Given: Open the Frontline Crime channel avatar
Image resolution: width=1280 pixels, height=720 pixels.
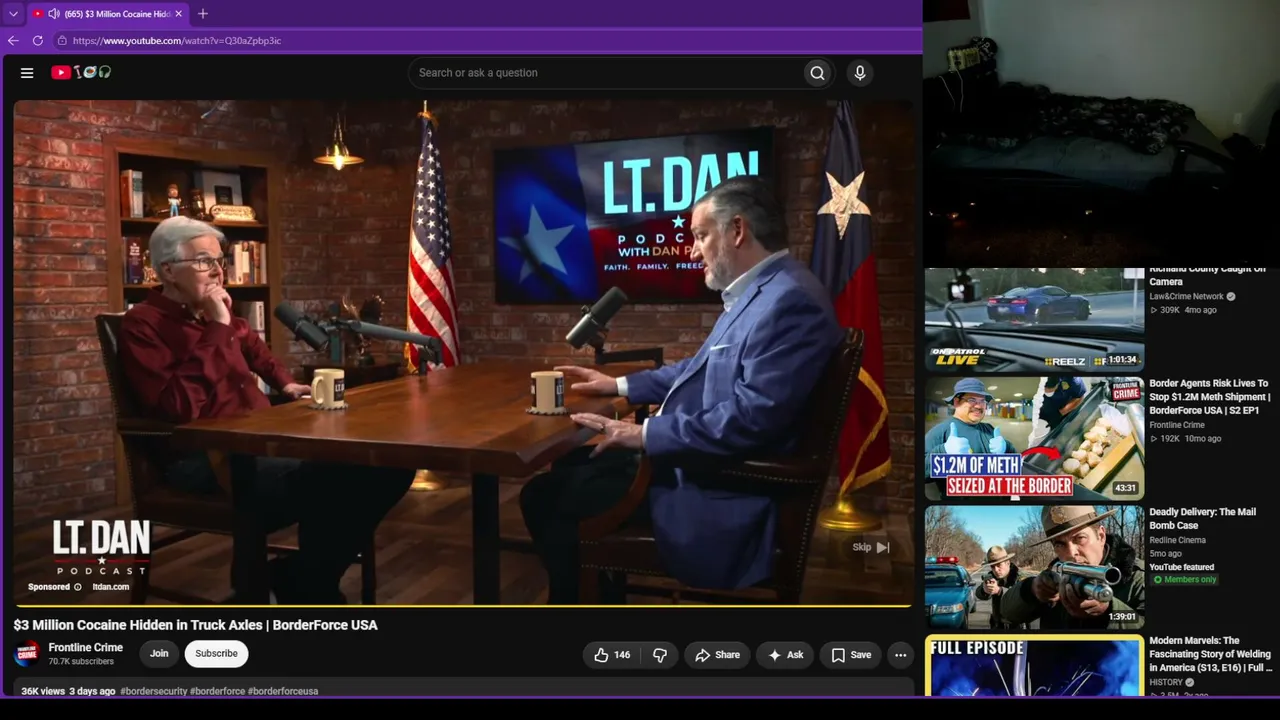Looking at the screenshot, I should pyautogui.click(x=27, y=654).
